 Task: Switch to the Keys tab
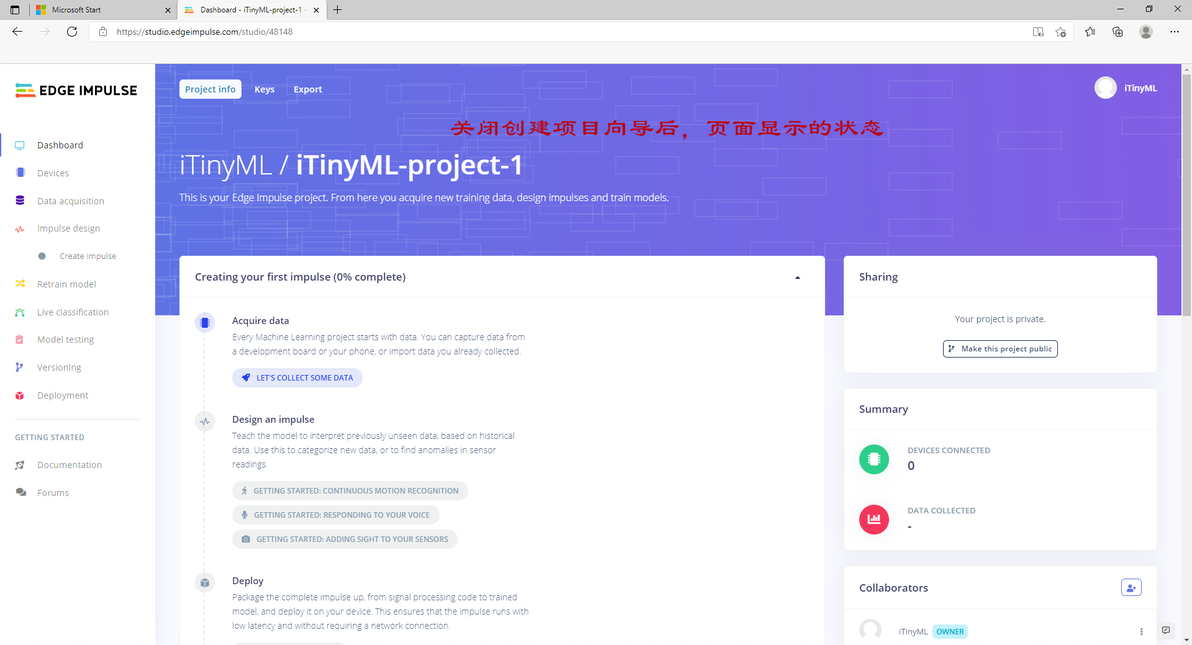pyautogui.click(x=265, y=89)
